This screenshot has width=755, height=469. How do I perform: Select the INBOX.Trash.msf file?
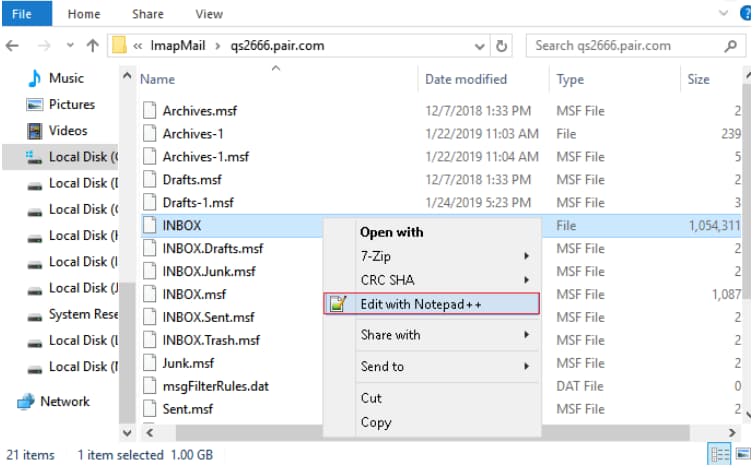(211, 340)
